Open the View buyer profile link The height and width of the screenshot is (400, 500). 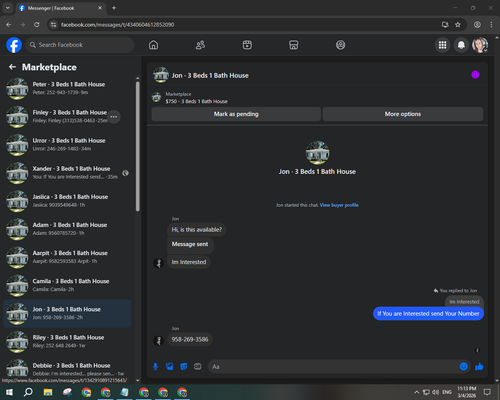[339, 205]
